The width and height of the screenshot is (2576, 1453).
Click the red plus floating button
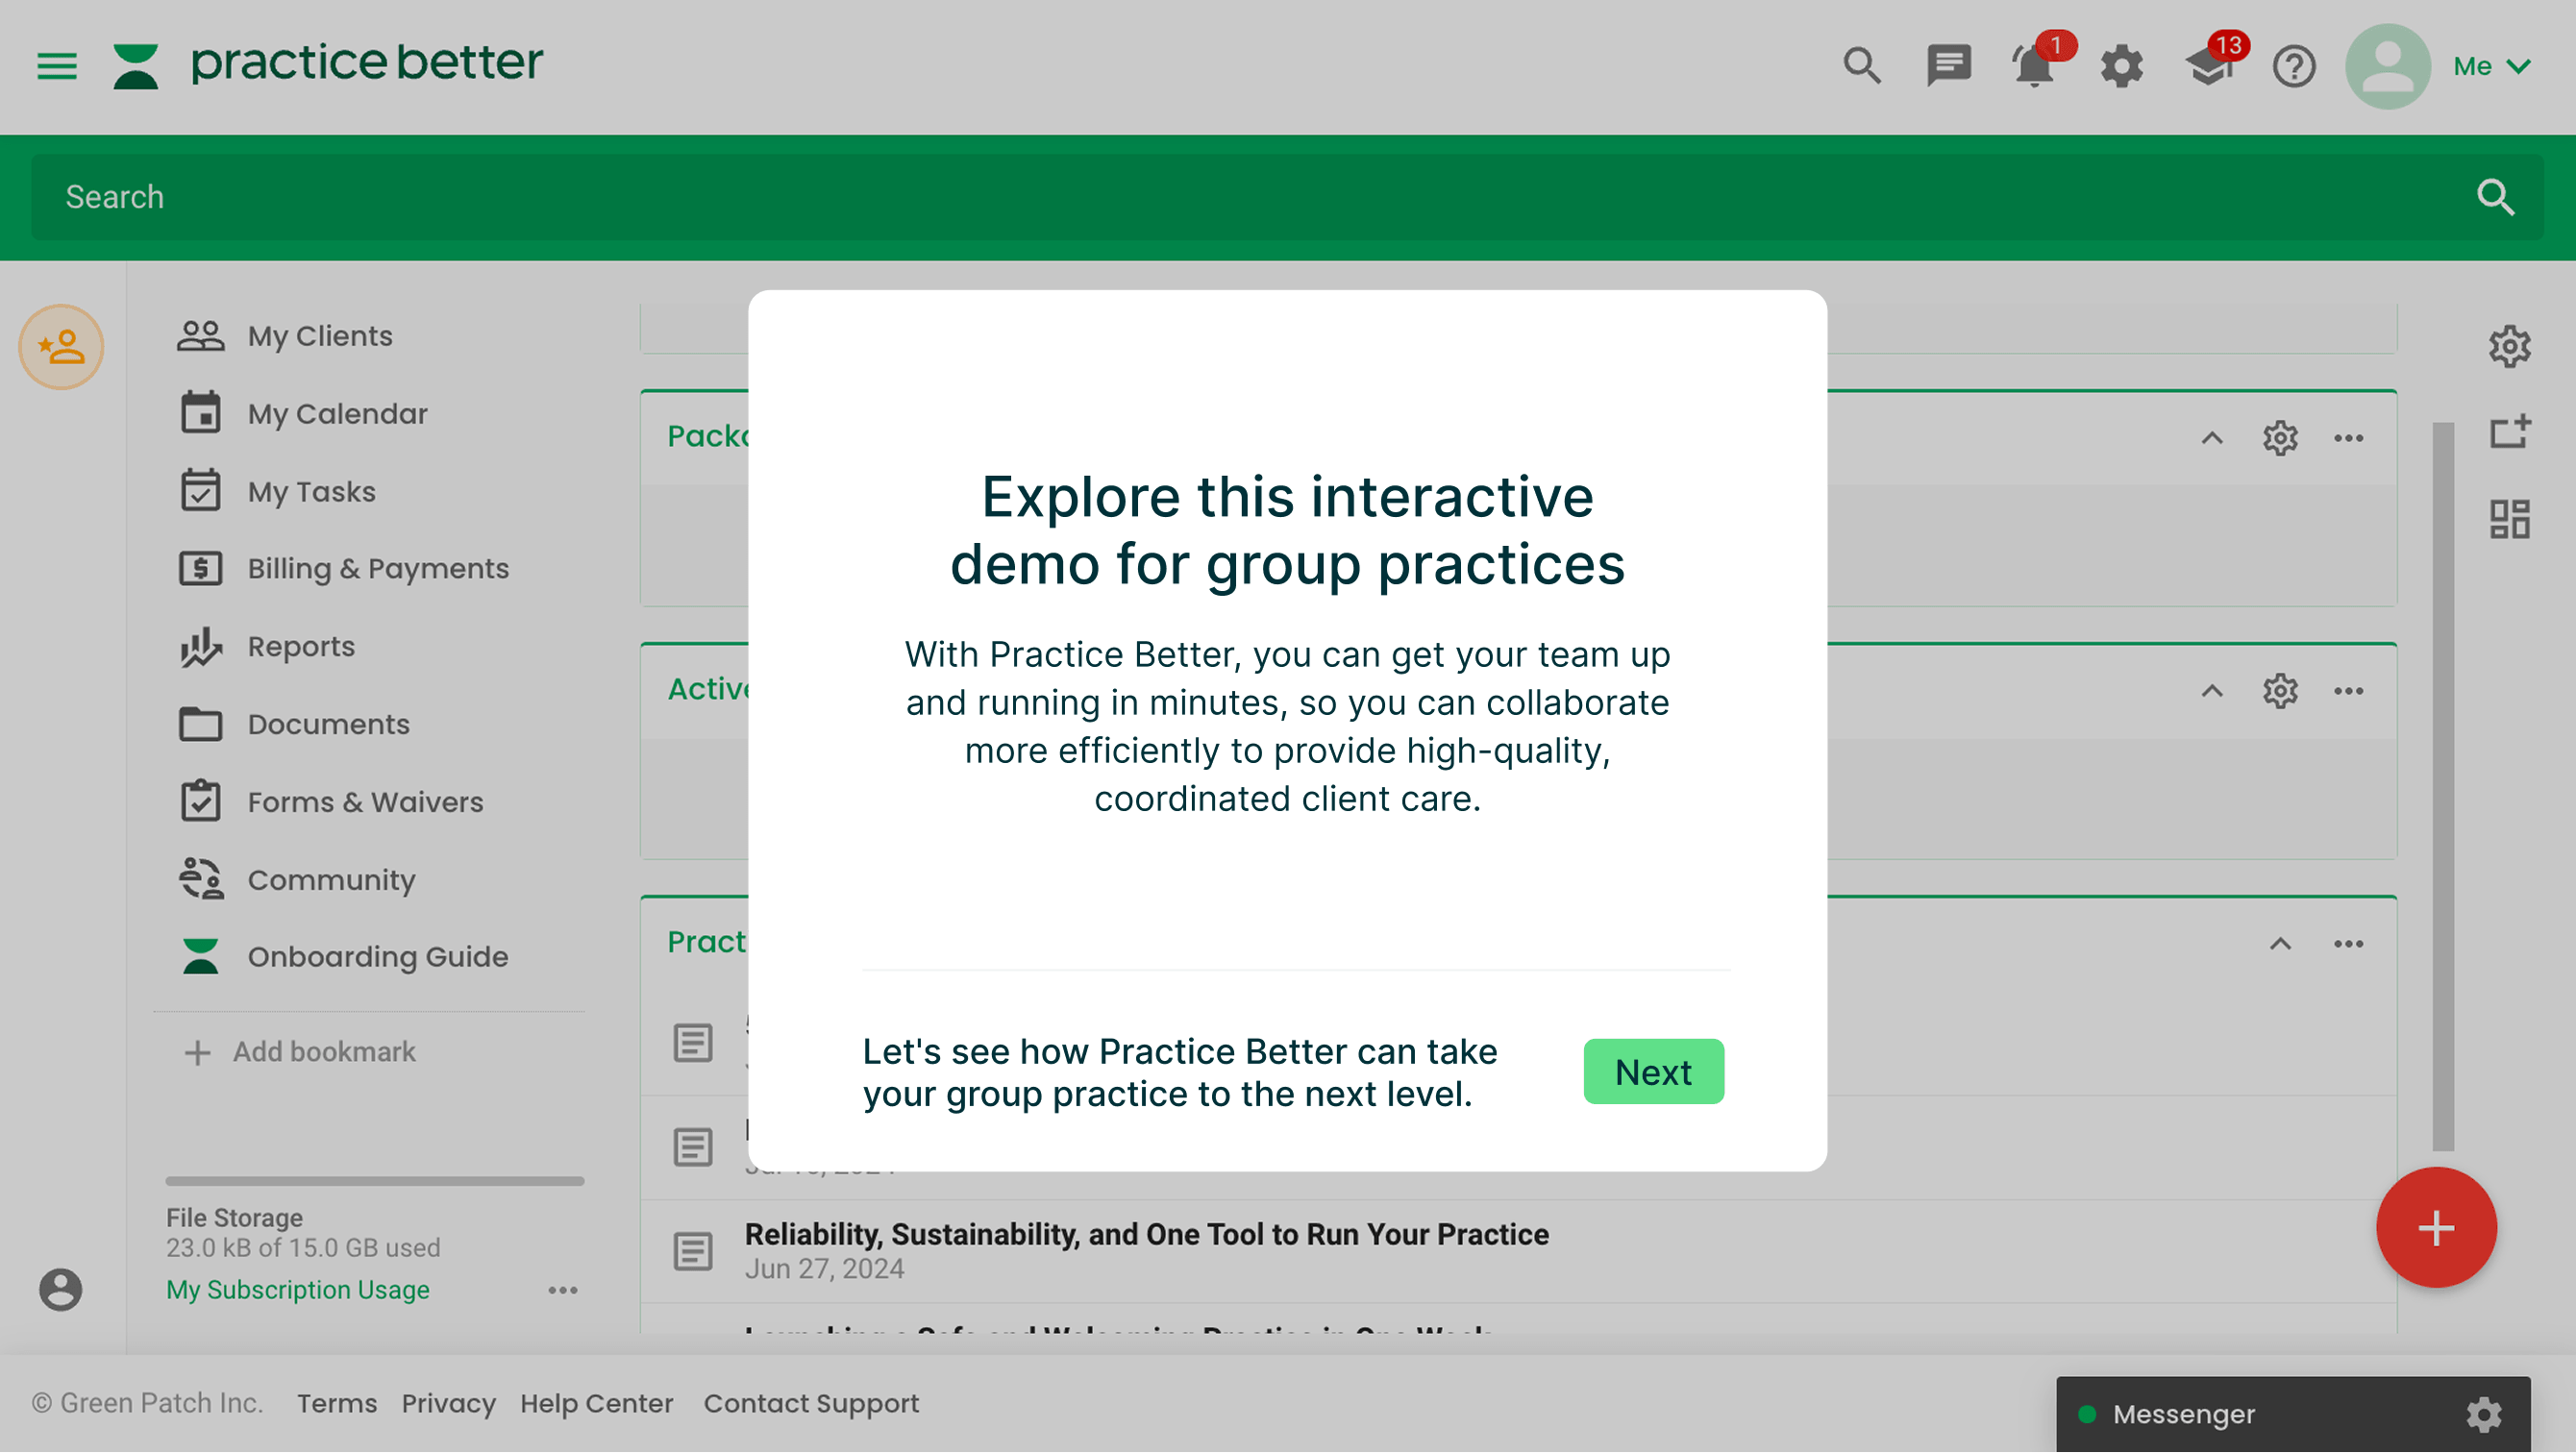tap(2436, 1228)
